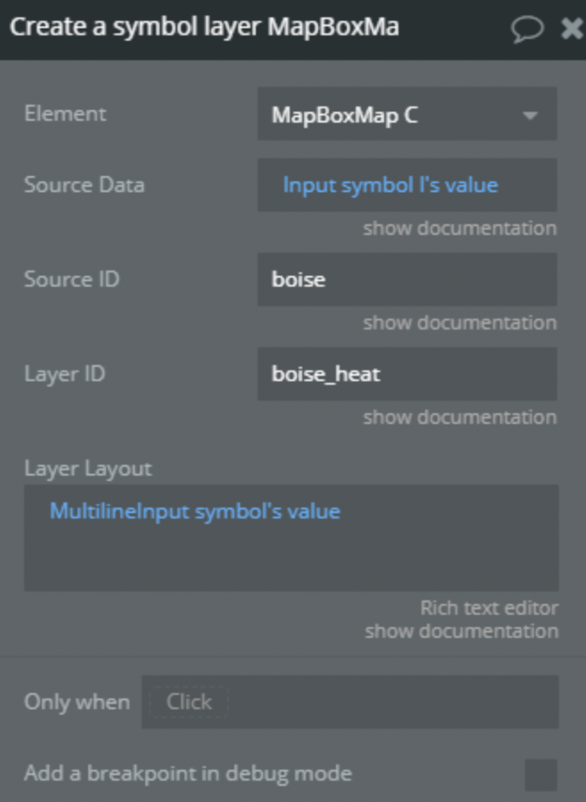Select the Source ID field containing boise
This screenshot has height=802, width=586.
407,279
